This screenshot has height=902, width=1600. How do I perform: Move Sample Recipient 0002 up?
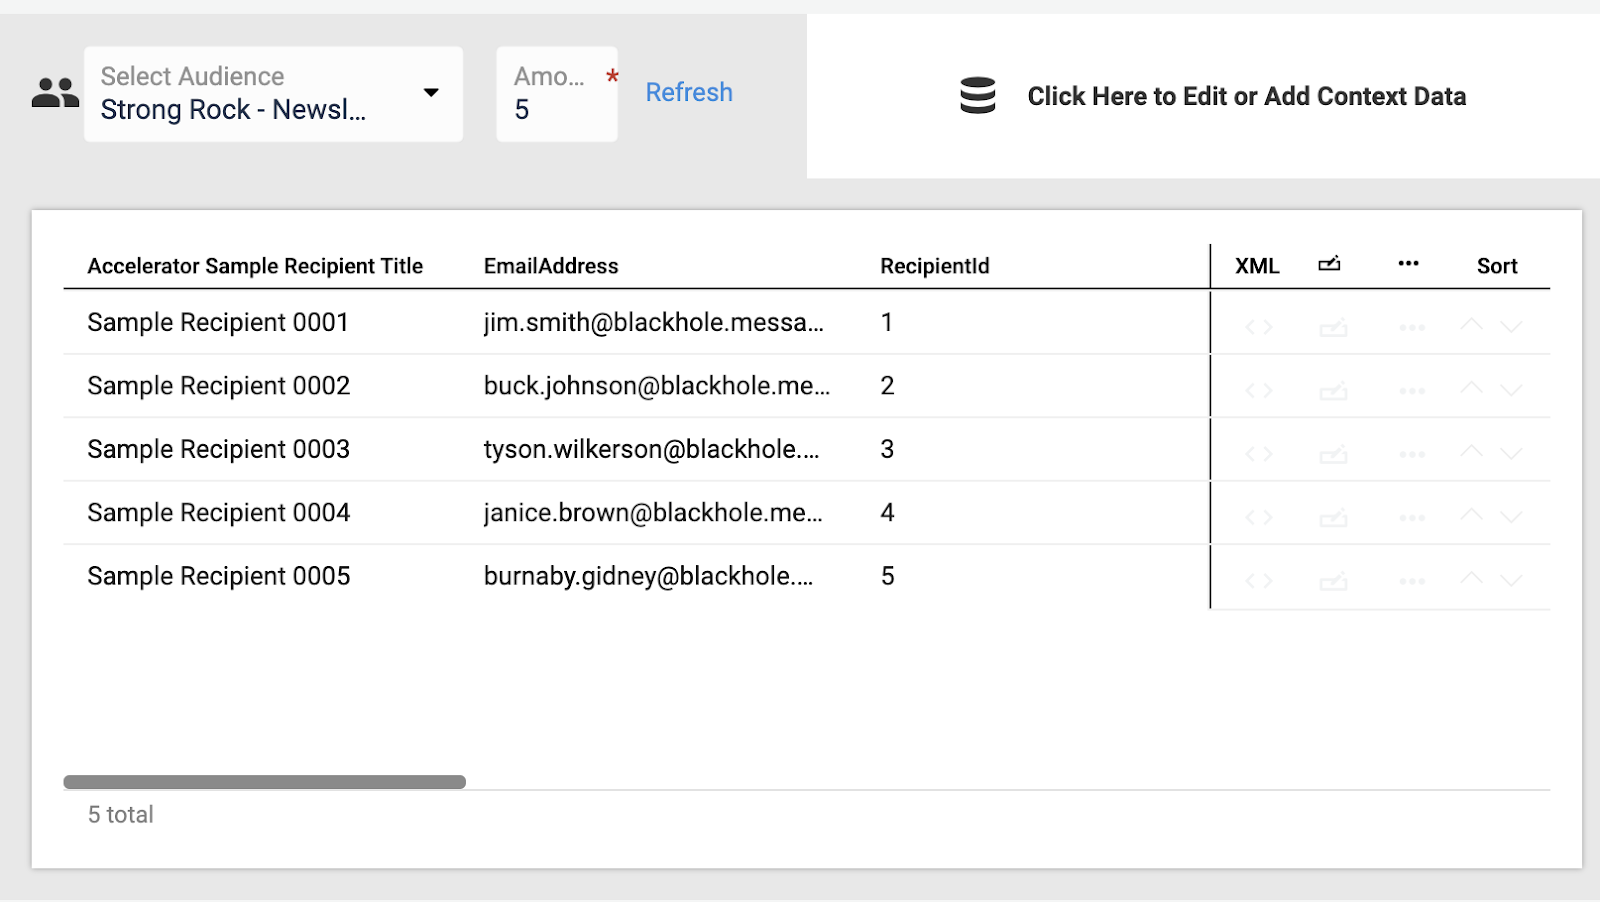point(1471,387)
